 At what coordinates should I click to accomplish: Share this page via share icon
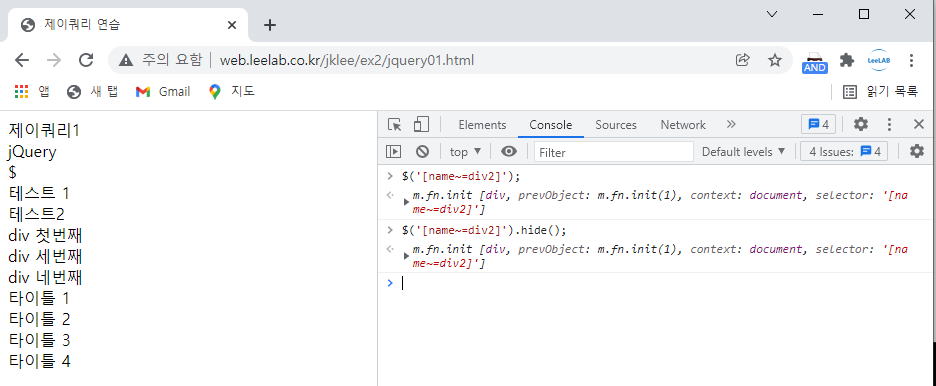coord(743,60)
